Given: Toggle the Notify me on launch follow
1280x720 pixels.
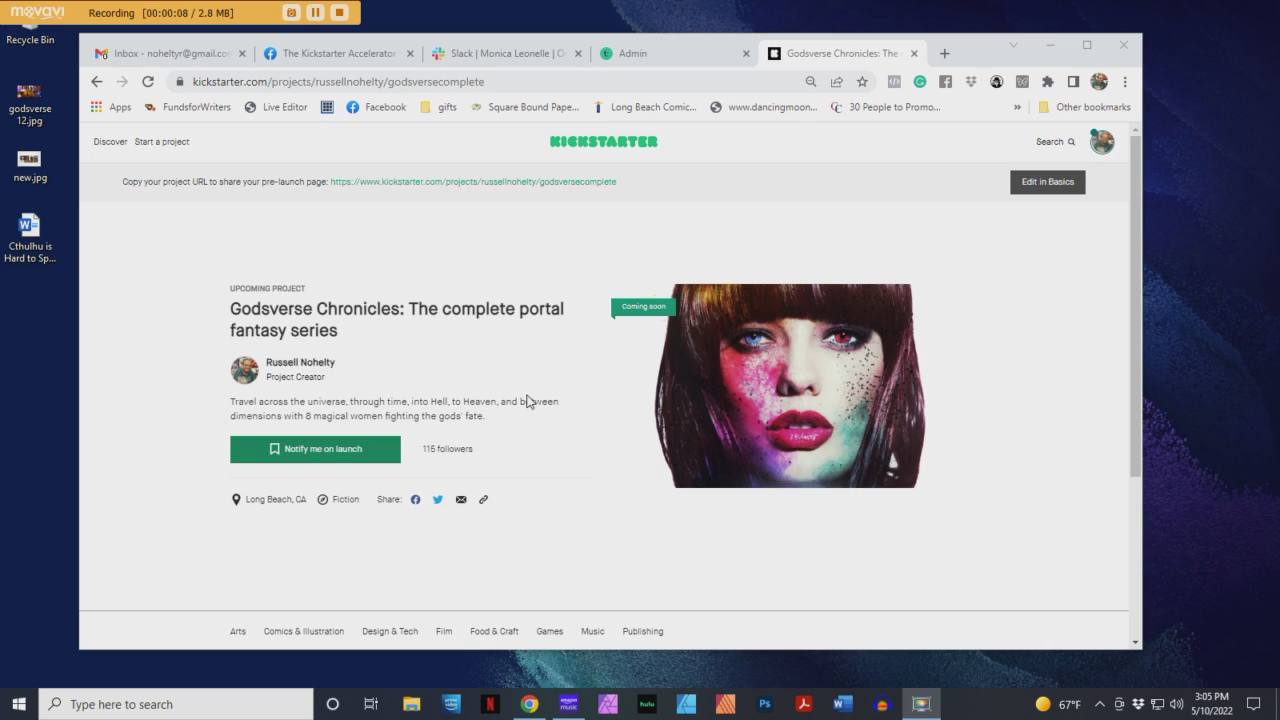Looking at the screenshot, I should pos(314,449).
